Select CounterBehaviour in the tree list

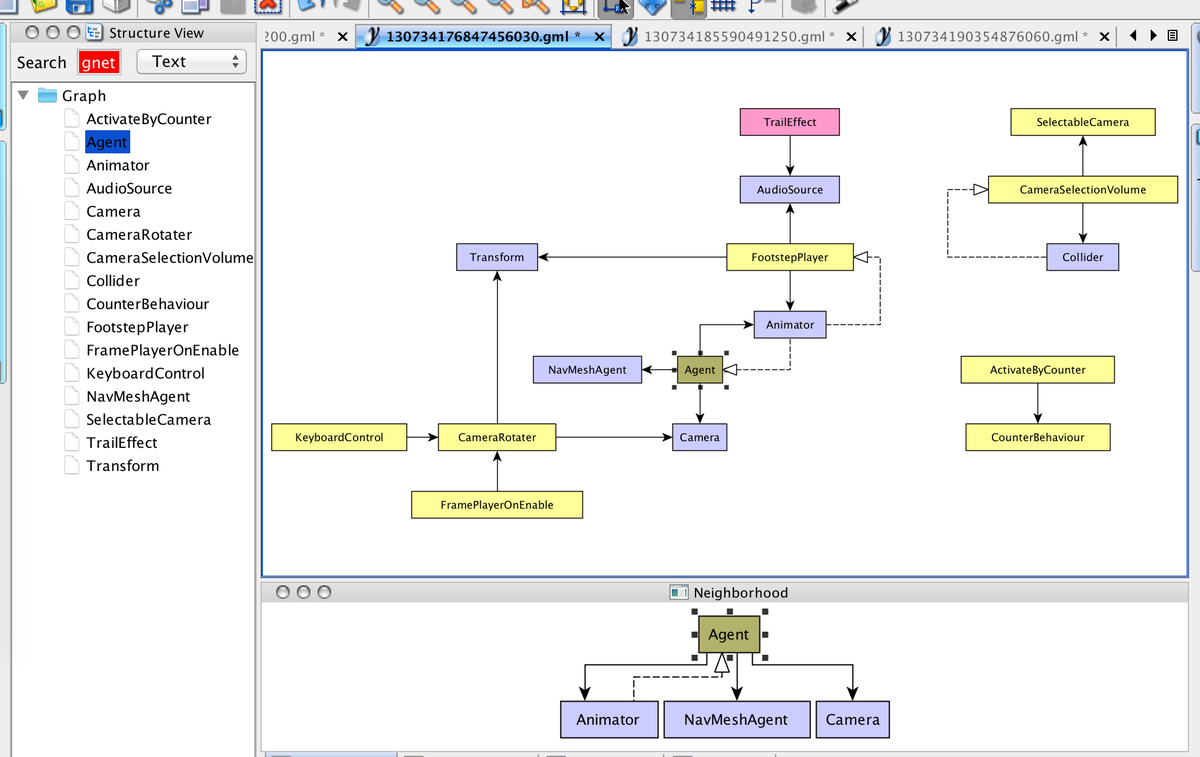[x=148, y=303]
